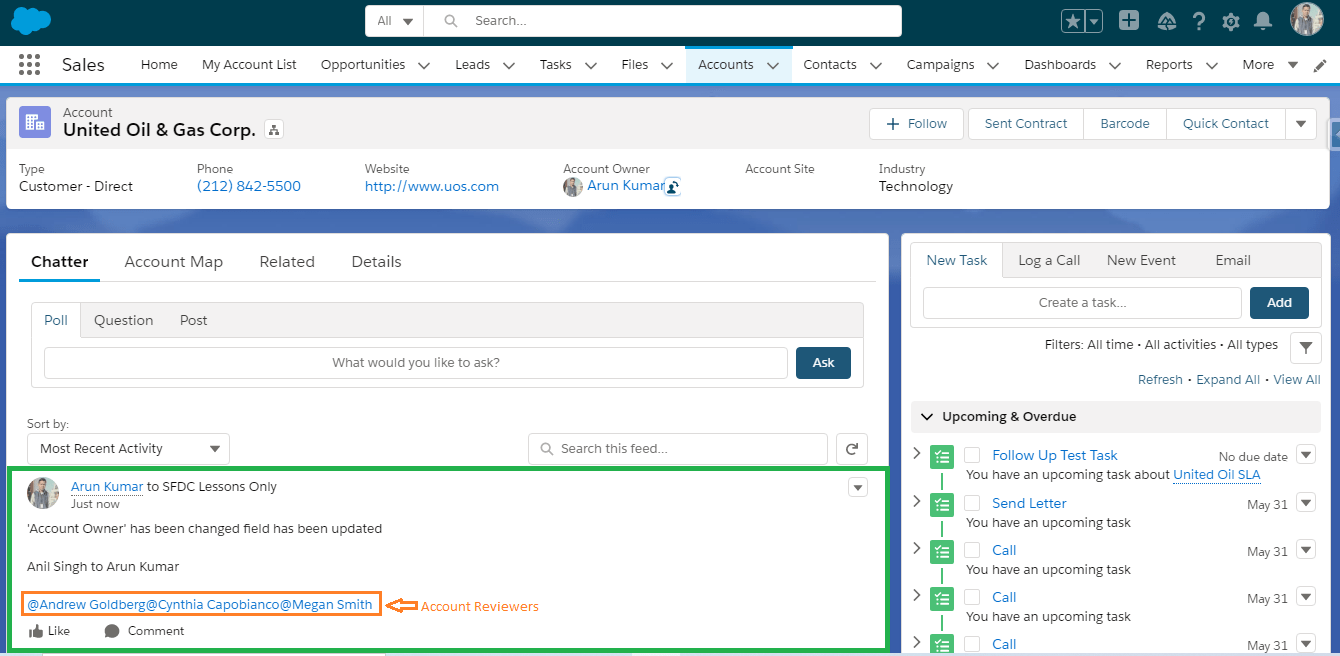The width and height of the screenshot is (1340, 656).
Task: Click the global Search field
Action: 663,21
